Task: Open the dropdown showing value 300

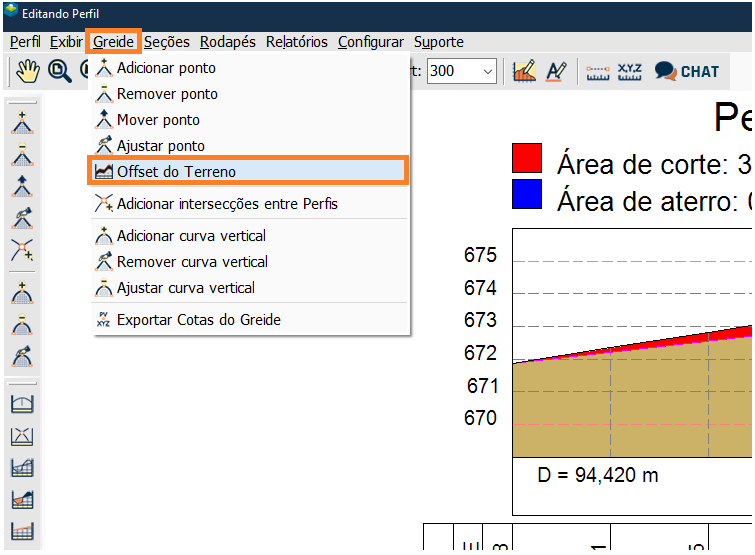Action: [461, 71]
